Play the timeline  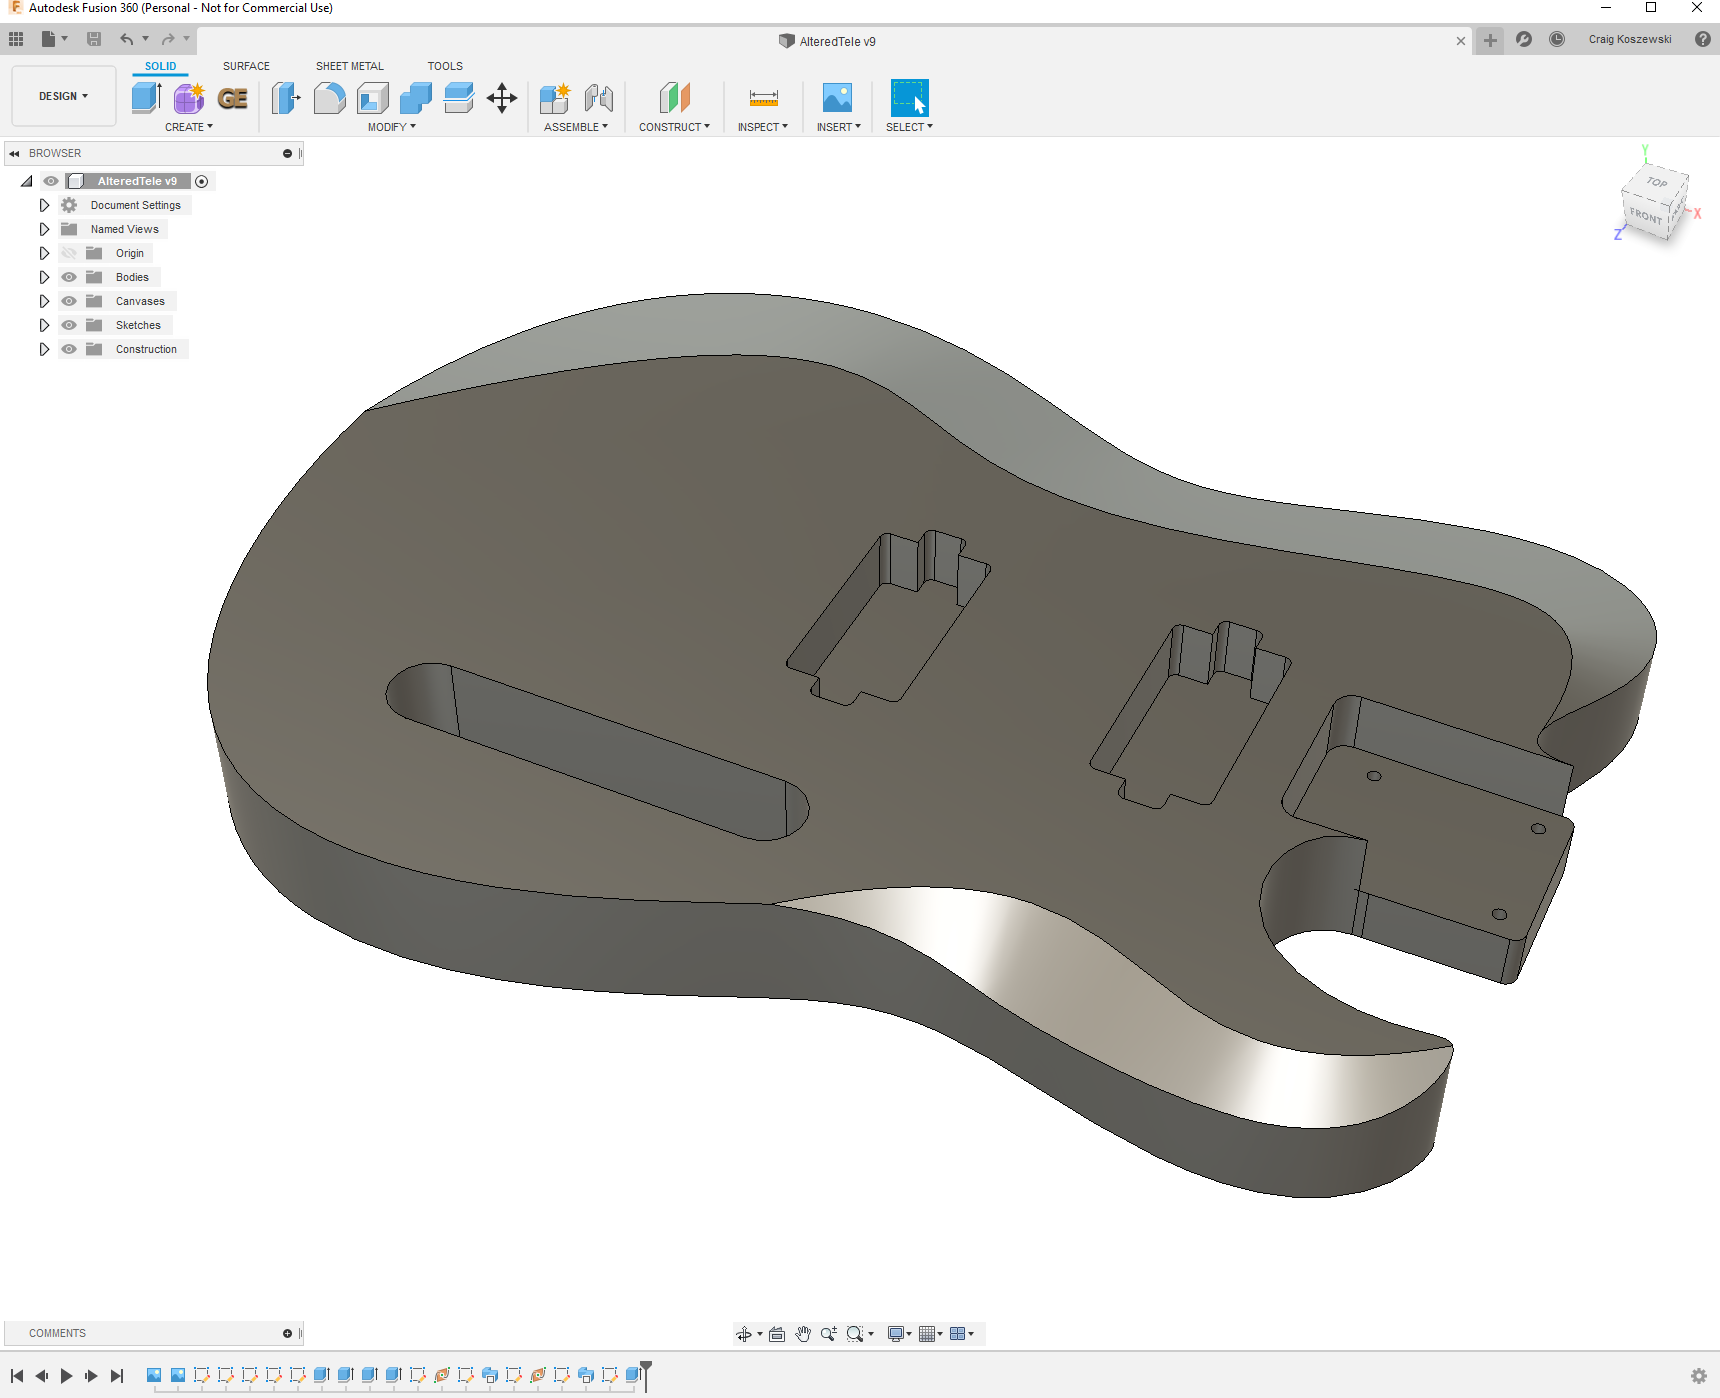coord(66,1376)
